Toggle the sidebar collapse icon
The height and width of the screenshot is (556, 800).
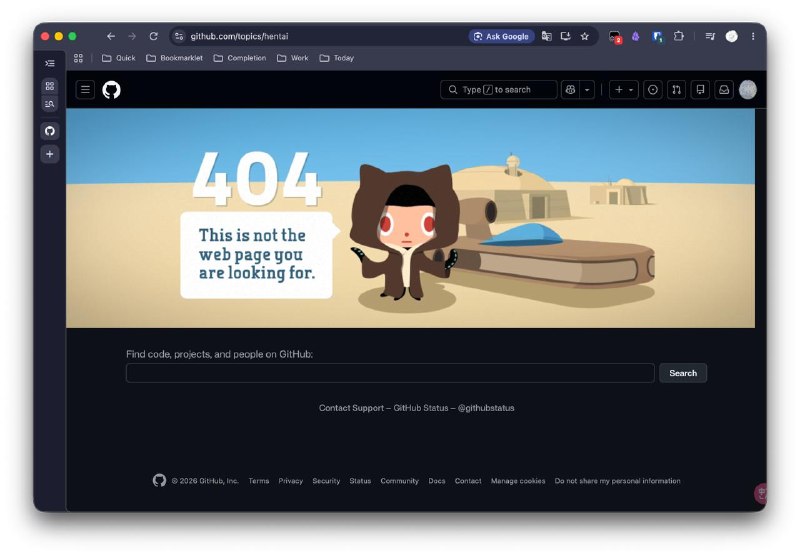[49, 63]
